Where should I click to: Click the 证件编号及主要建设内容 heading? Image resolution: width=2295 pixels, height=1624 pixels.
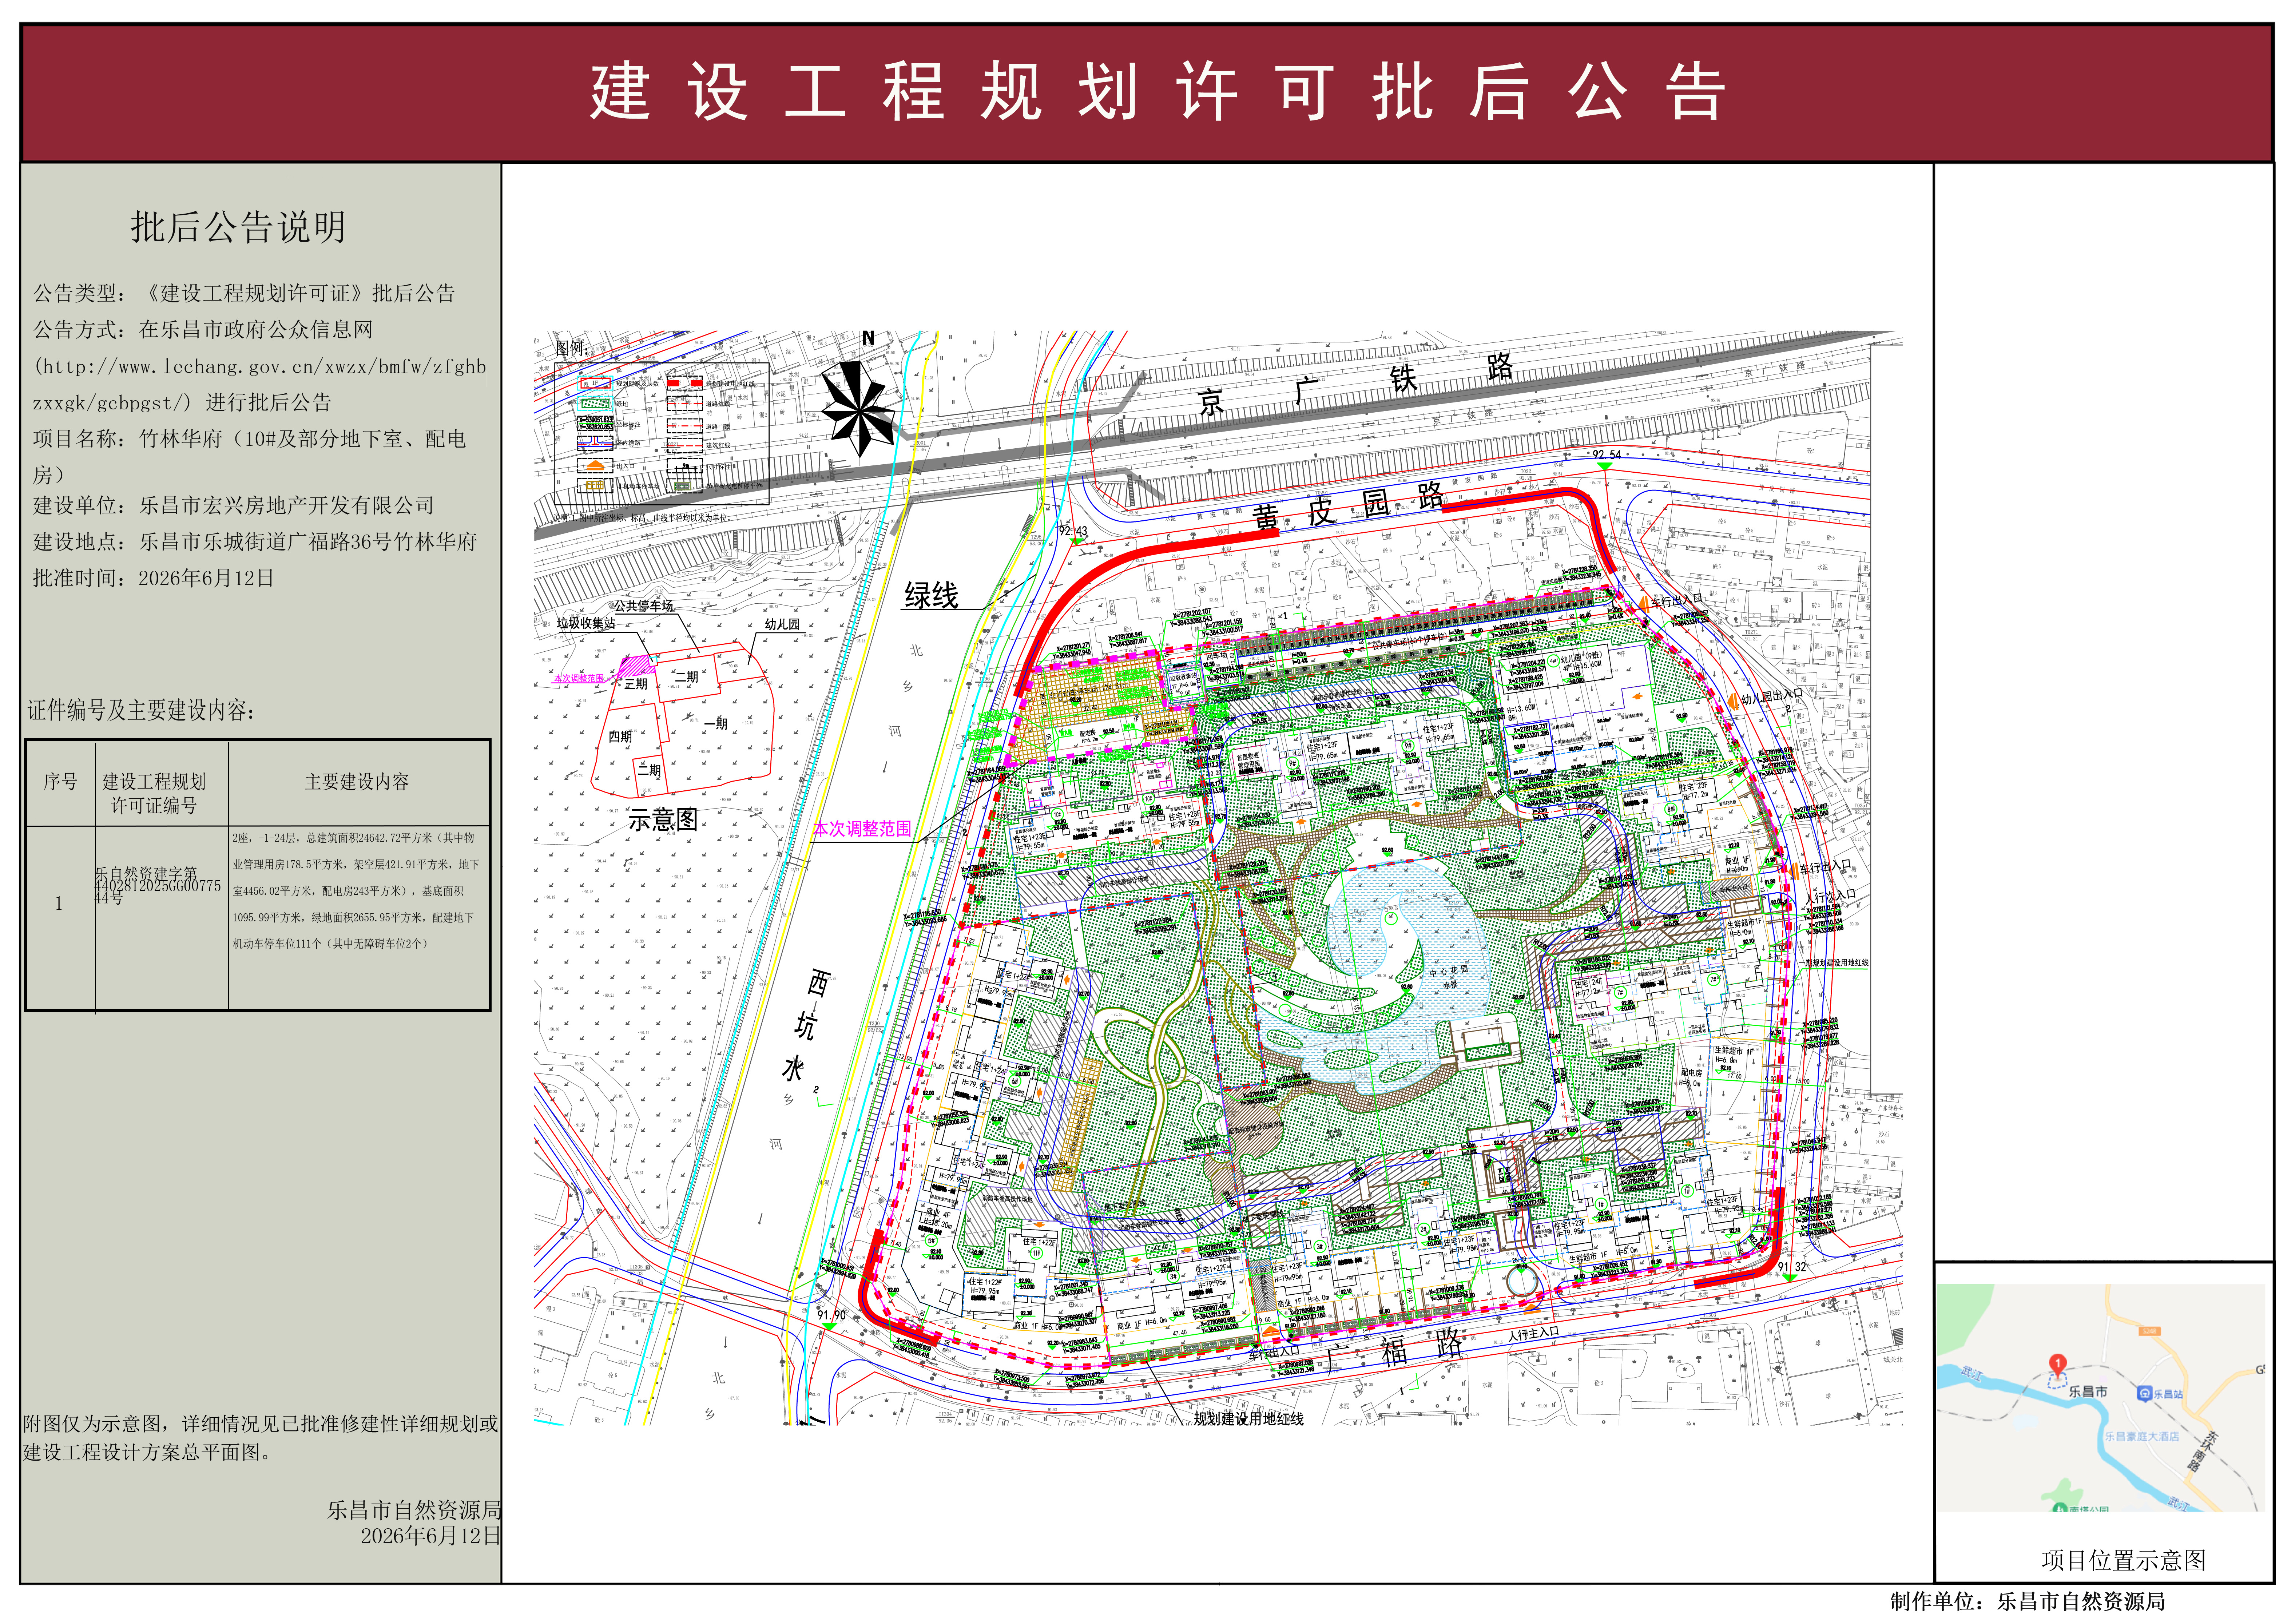tap(141, 710)
